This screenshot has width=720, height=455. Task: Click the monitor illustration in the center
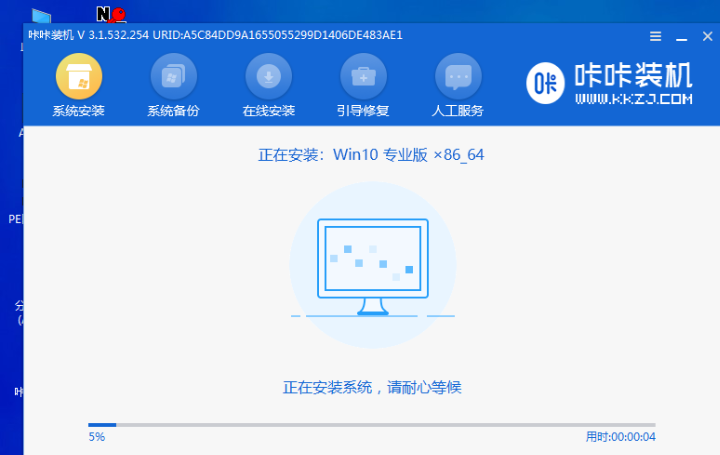click(x=372, y=264)
